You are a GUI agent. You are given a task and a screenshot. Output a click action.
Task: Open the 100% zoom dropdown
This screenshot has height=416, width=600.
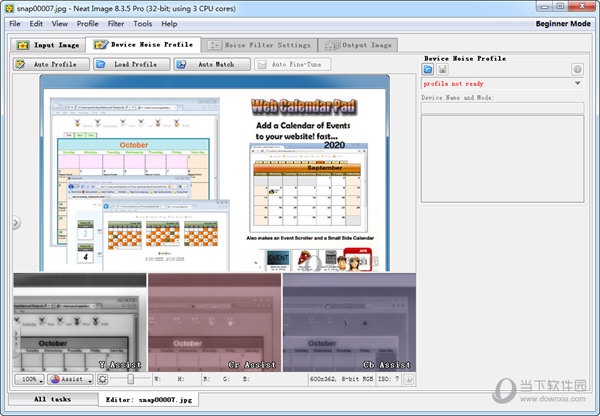[x=29, y=379]
